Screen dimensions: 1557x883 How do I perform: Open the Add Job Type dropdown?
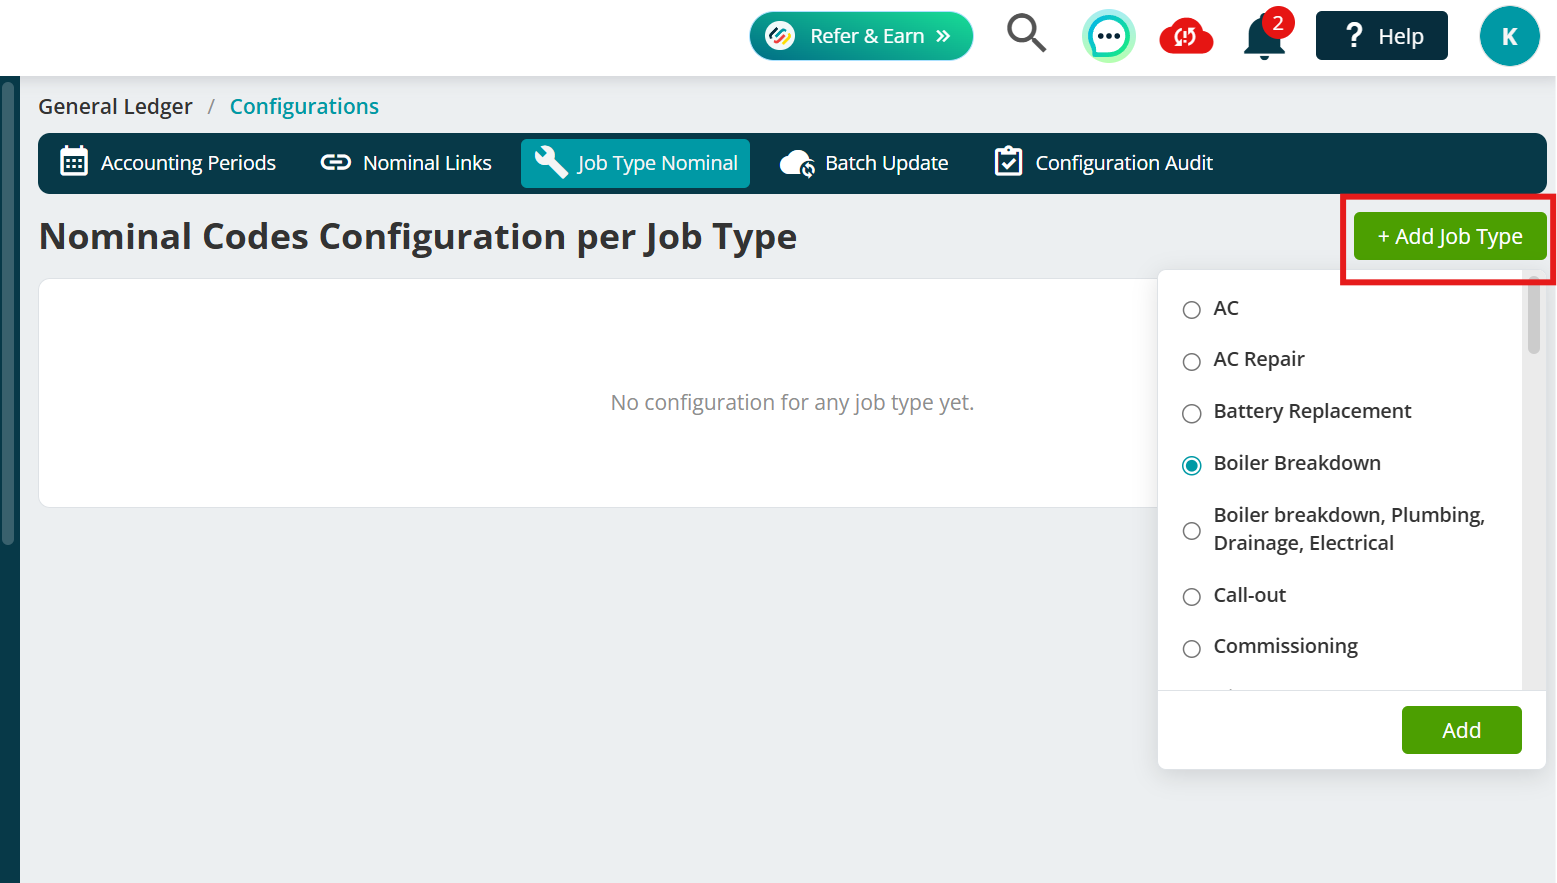coord(1450,236)
